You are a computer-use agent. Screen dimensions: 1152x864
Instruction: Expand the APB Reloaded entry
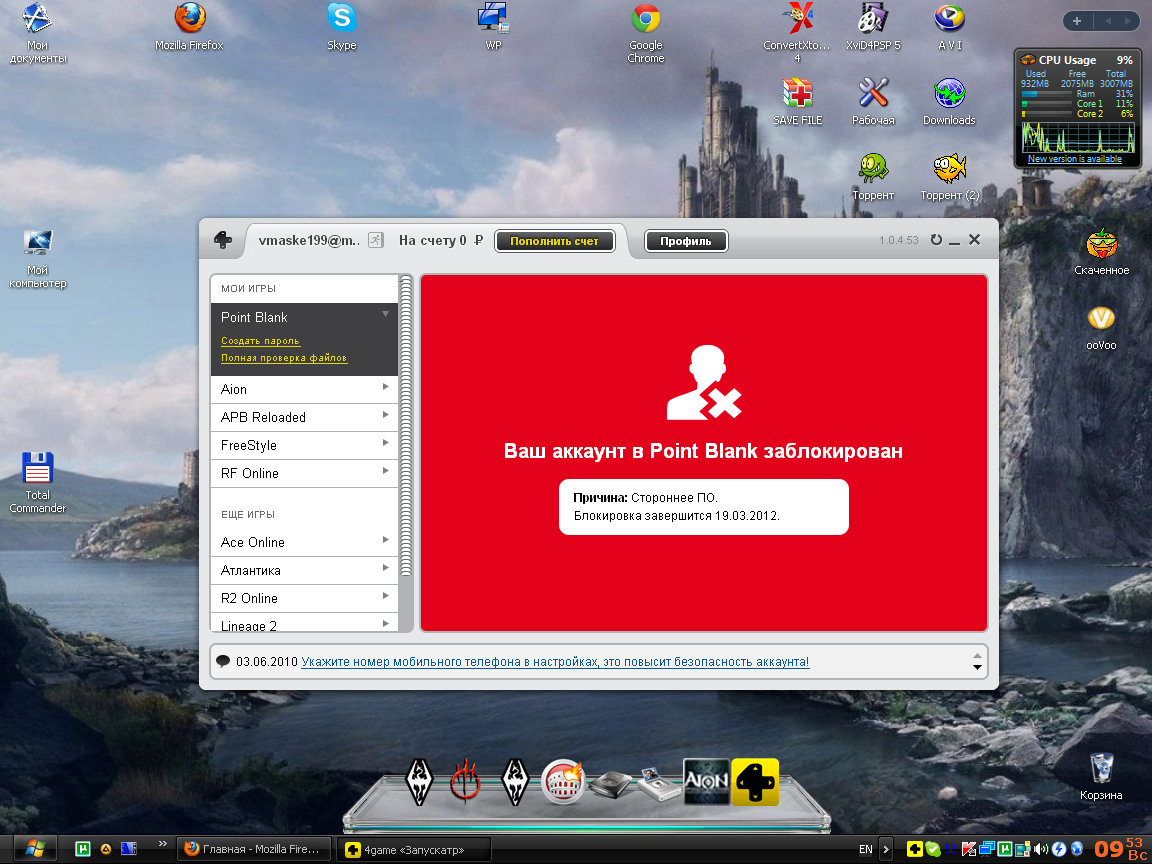click(385, 415)
